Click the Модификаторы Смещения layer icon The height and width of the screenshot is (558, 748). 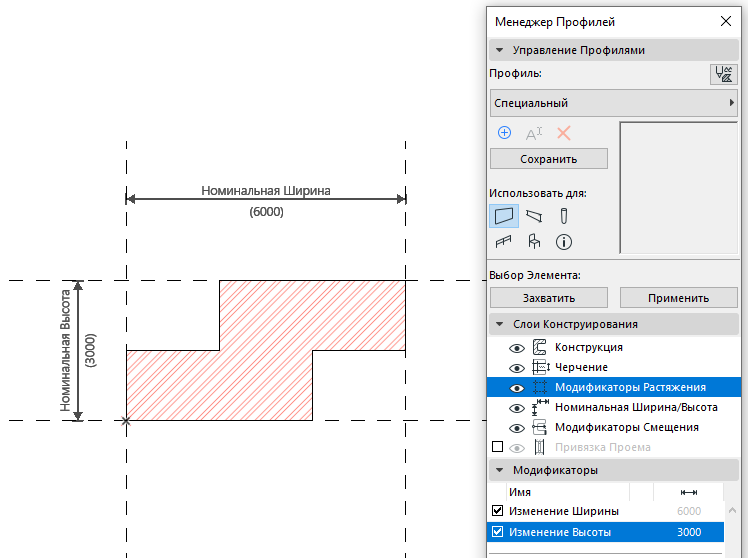(x=540, y=427)
